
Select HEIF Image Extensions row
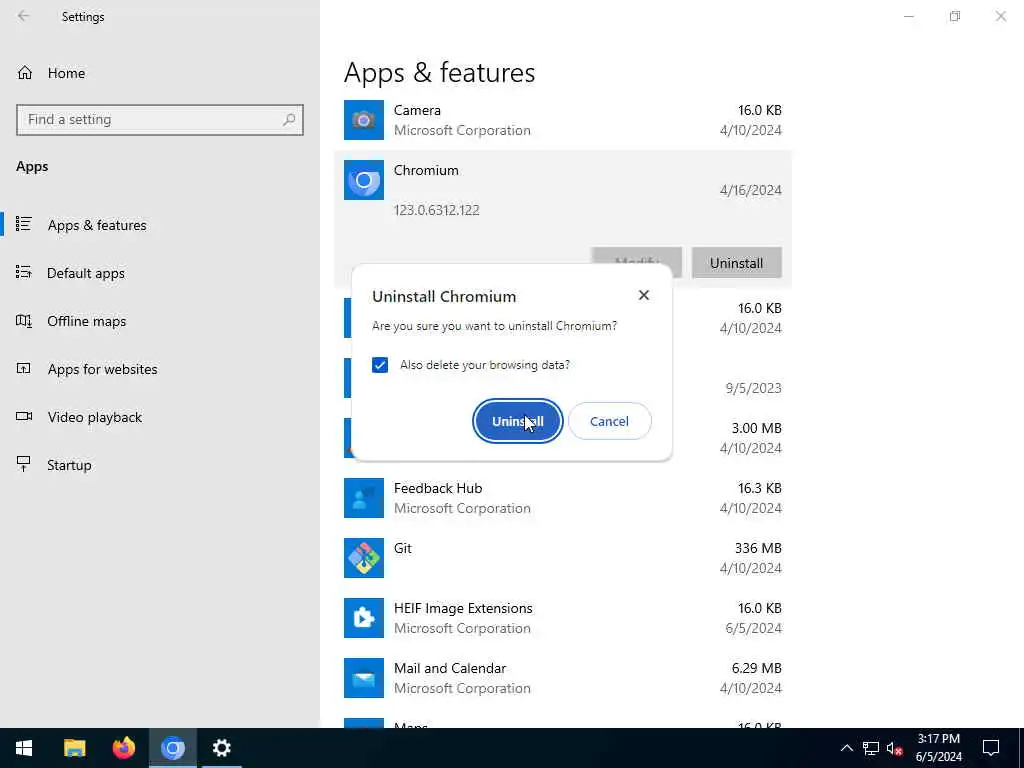563,618
